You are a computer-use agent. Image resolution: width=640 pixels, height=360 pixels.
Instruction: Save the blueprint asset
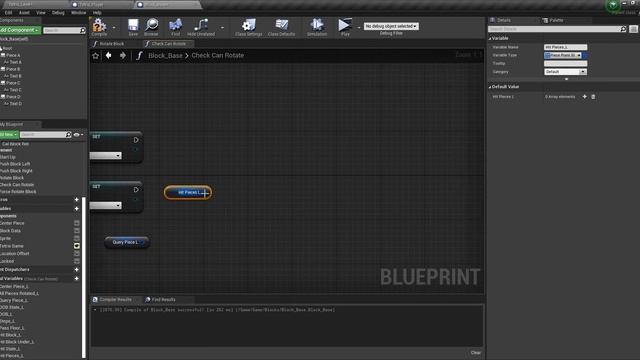pos(133,27)
